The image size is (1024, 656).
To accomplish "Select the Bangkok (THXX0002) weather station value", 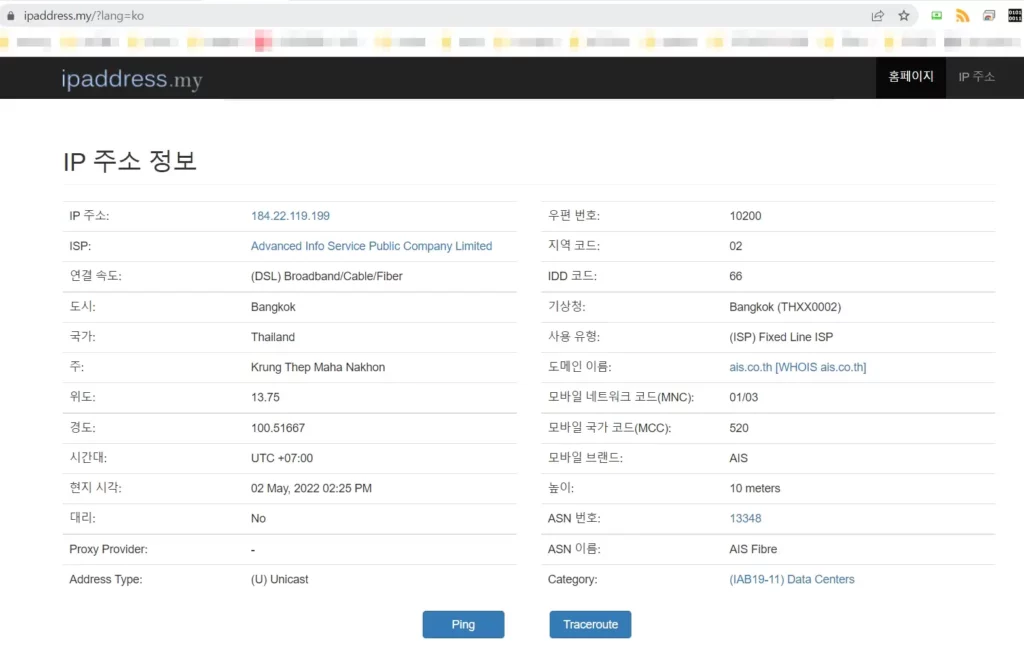I will (x=785, y=307).
